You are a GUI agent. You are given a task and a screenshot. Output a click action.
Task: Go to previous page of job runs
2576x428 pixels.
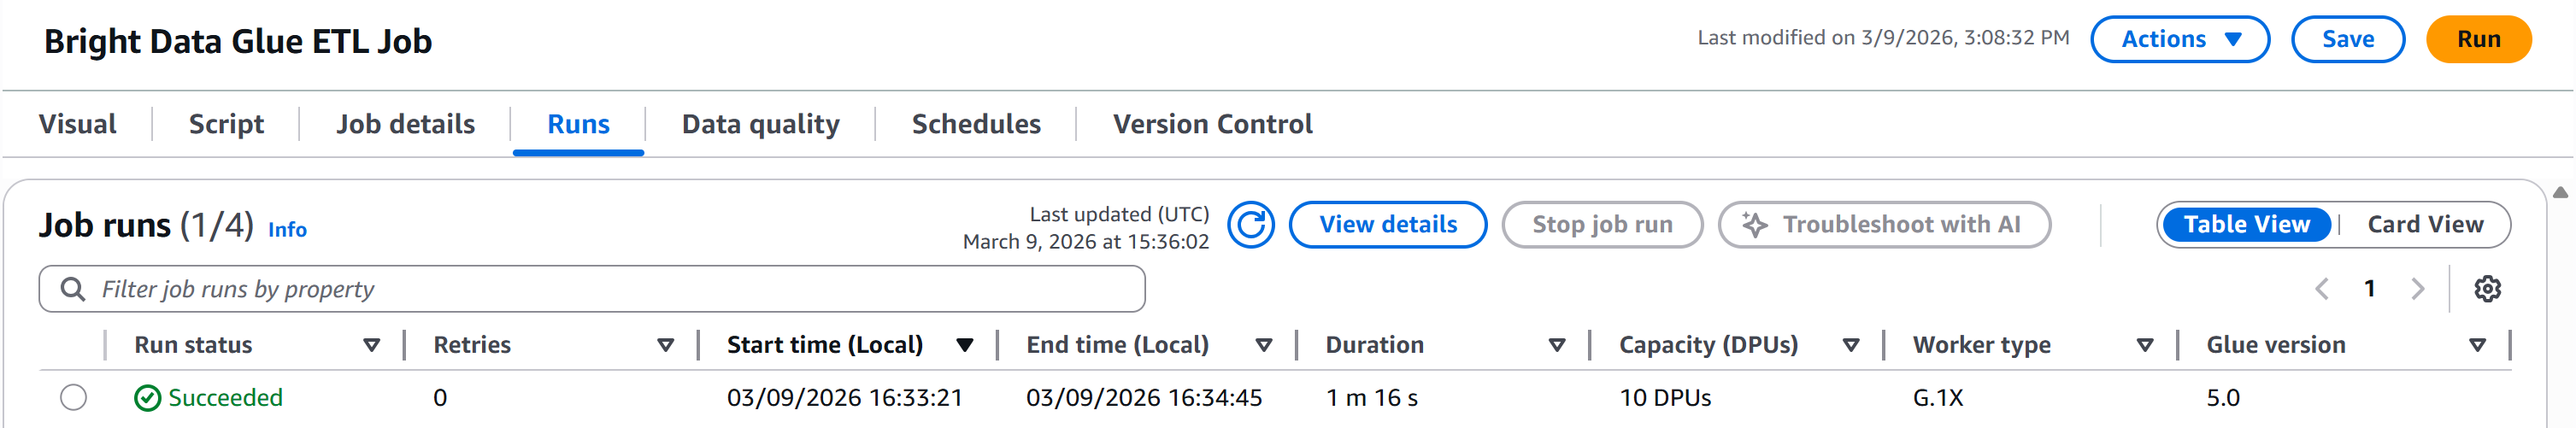coord(2322,289)
